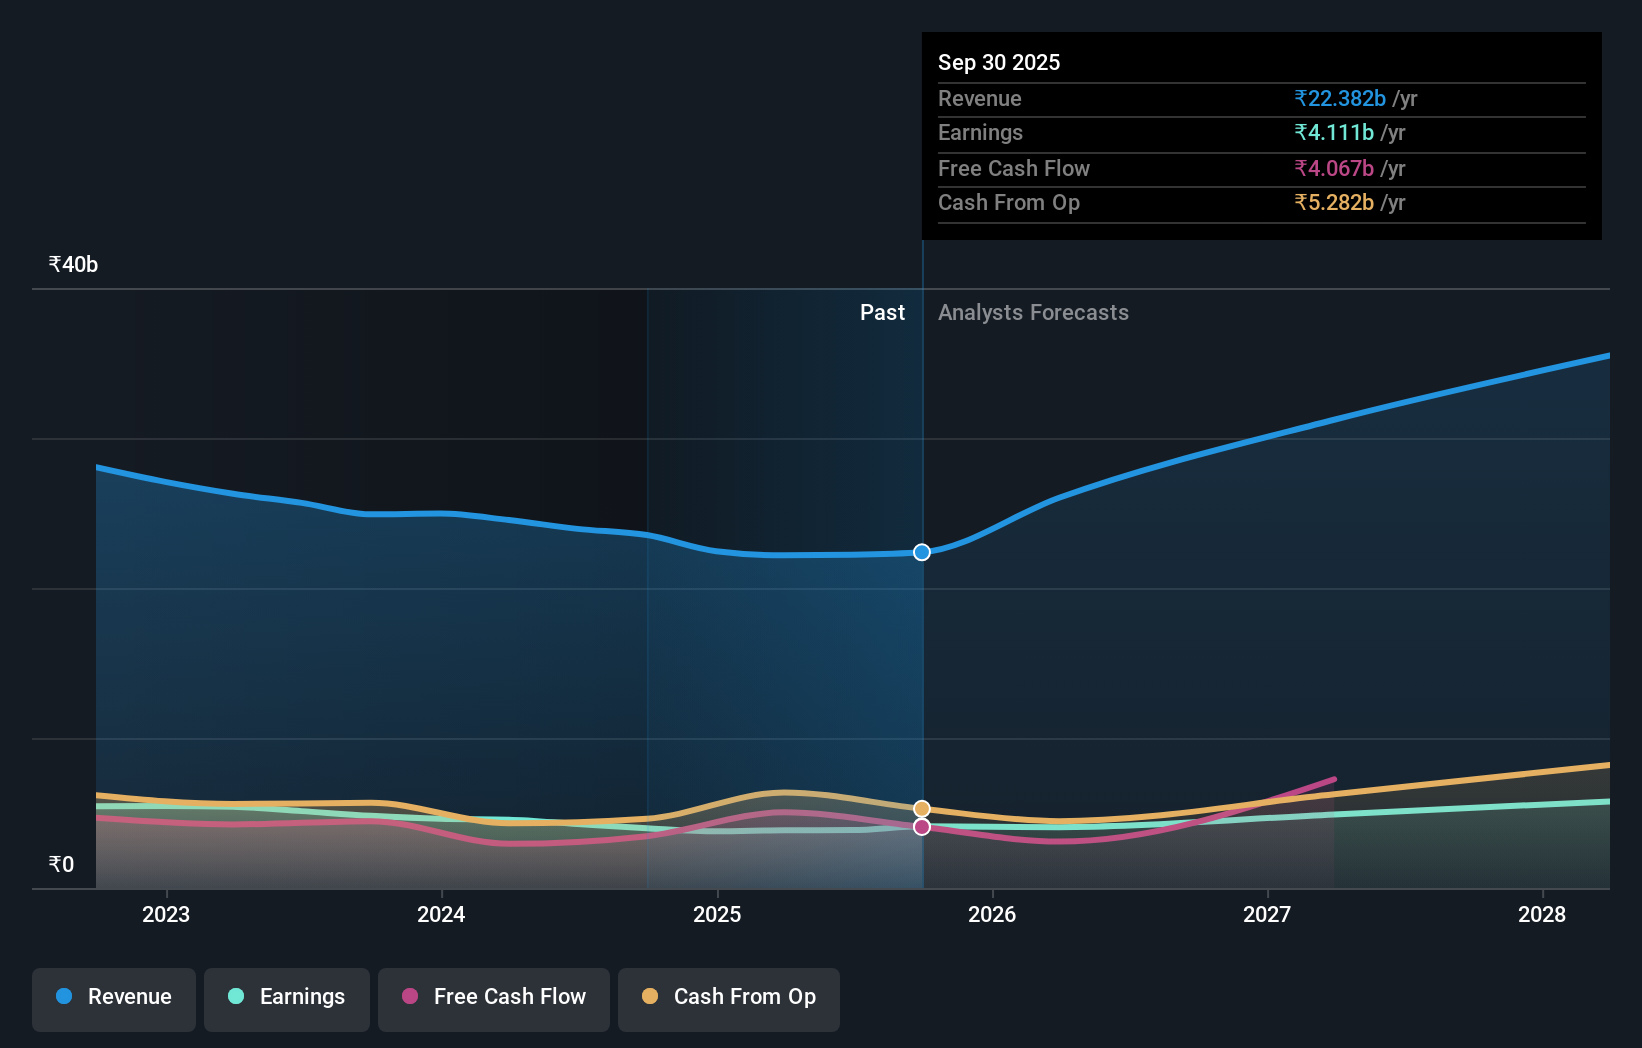Image resolution: width=1642 pixels, height=1048 pixels.
Task: Toggle the Revenue series visibility
Action: click(x=113, y=999)
